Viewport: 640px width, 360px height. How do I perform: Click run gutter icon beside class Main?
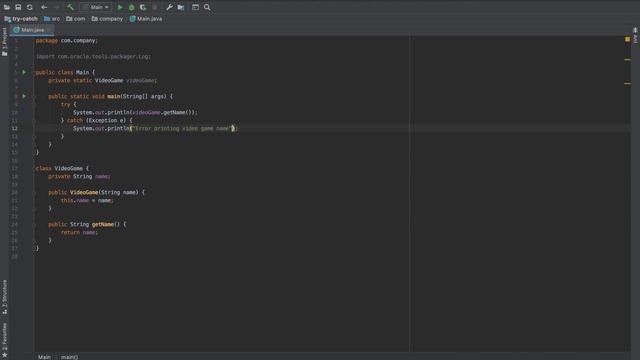[24, 72]
